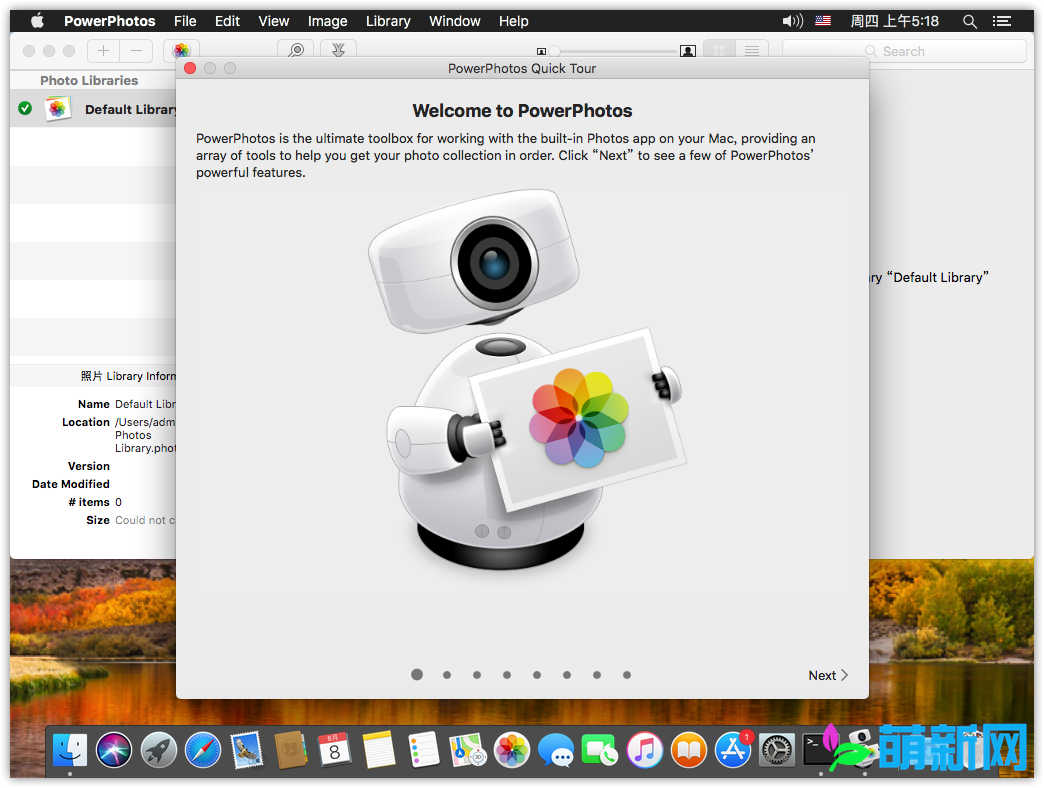This screenshot has height=788, width=1044.
Task: Open Photos app from toolbar icon
Action: click(x=181, y=51)
